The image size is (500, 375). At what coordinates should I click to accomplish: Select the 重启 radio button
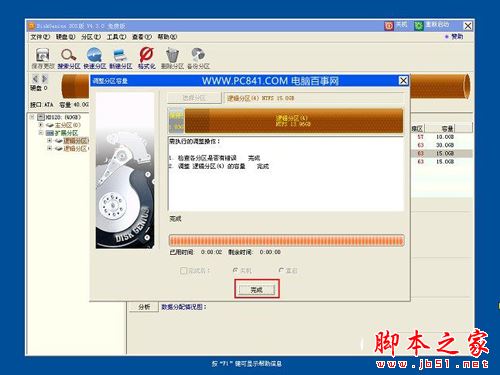[x=281, y=270]
